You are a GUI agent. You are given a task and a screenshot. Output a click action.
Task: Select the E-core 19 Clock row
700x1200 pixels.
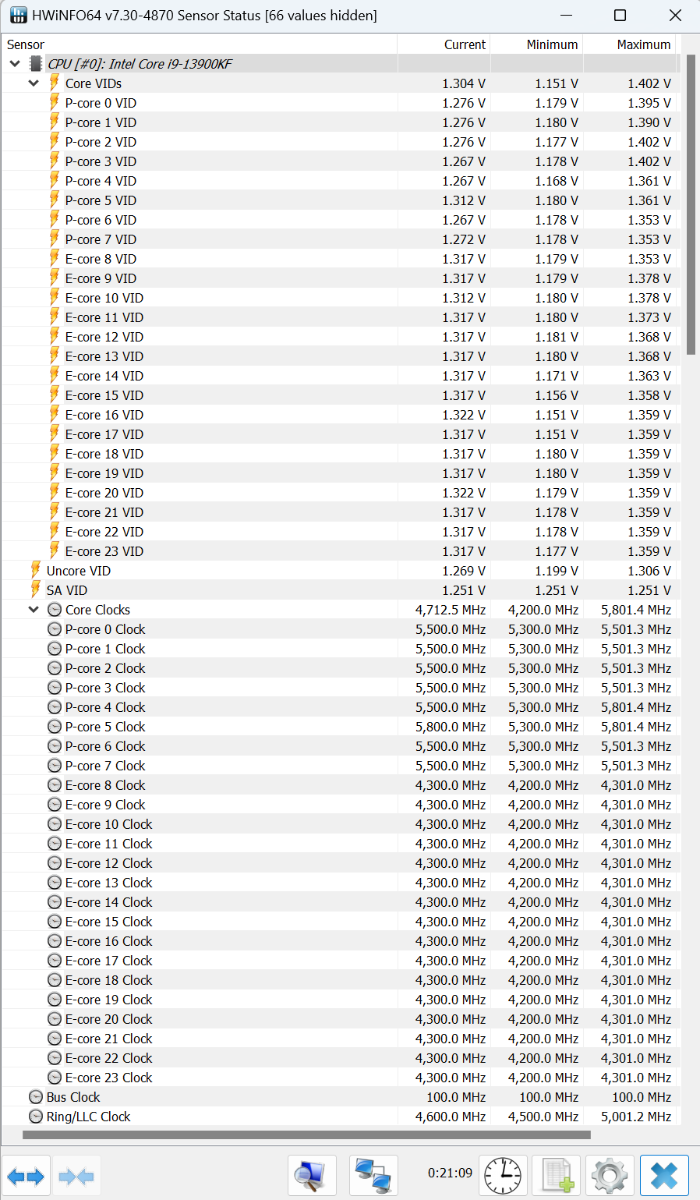click(x=340, y=1000)
